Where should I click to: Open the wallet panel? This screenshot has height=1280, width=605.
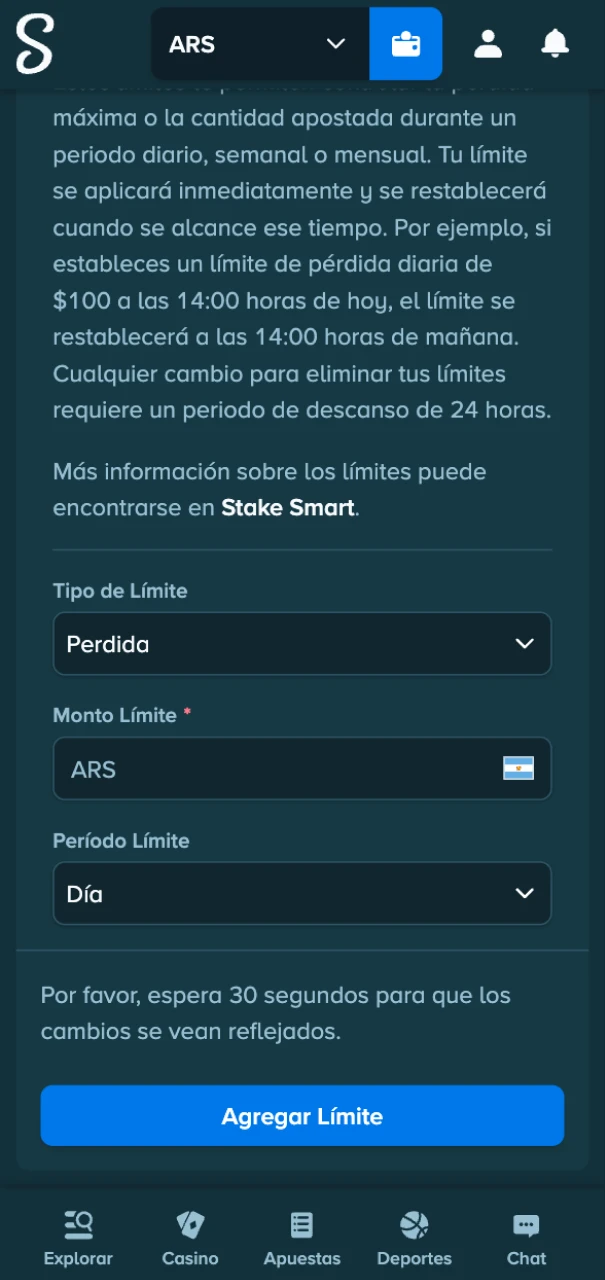click(405, 43)
